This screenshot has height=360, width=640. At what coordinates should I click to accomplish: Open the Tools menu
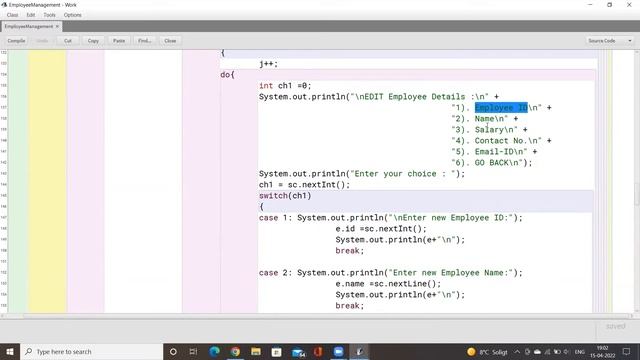click(x=49, y=15)
